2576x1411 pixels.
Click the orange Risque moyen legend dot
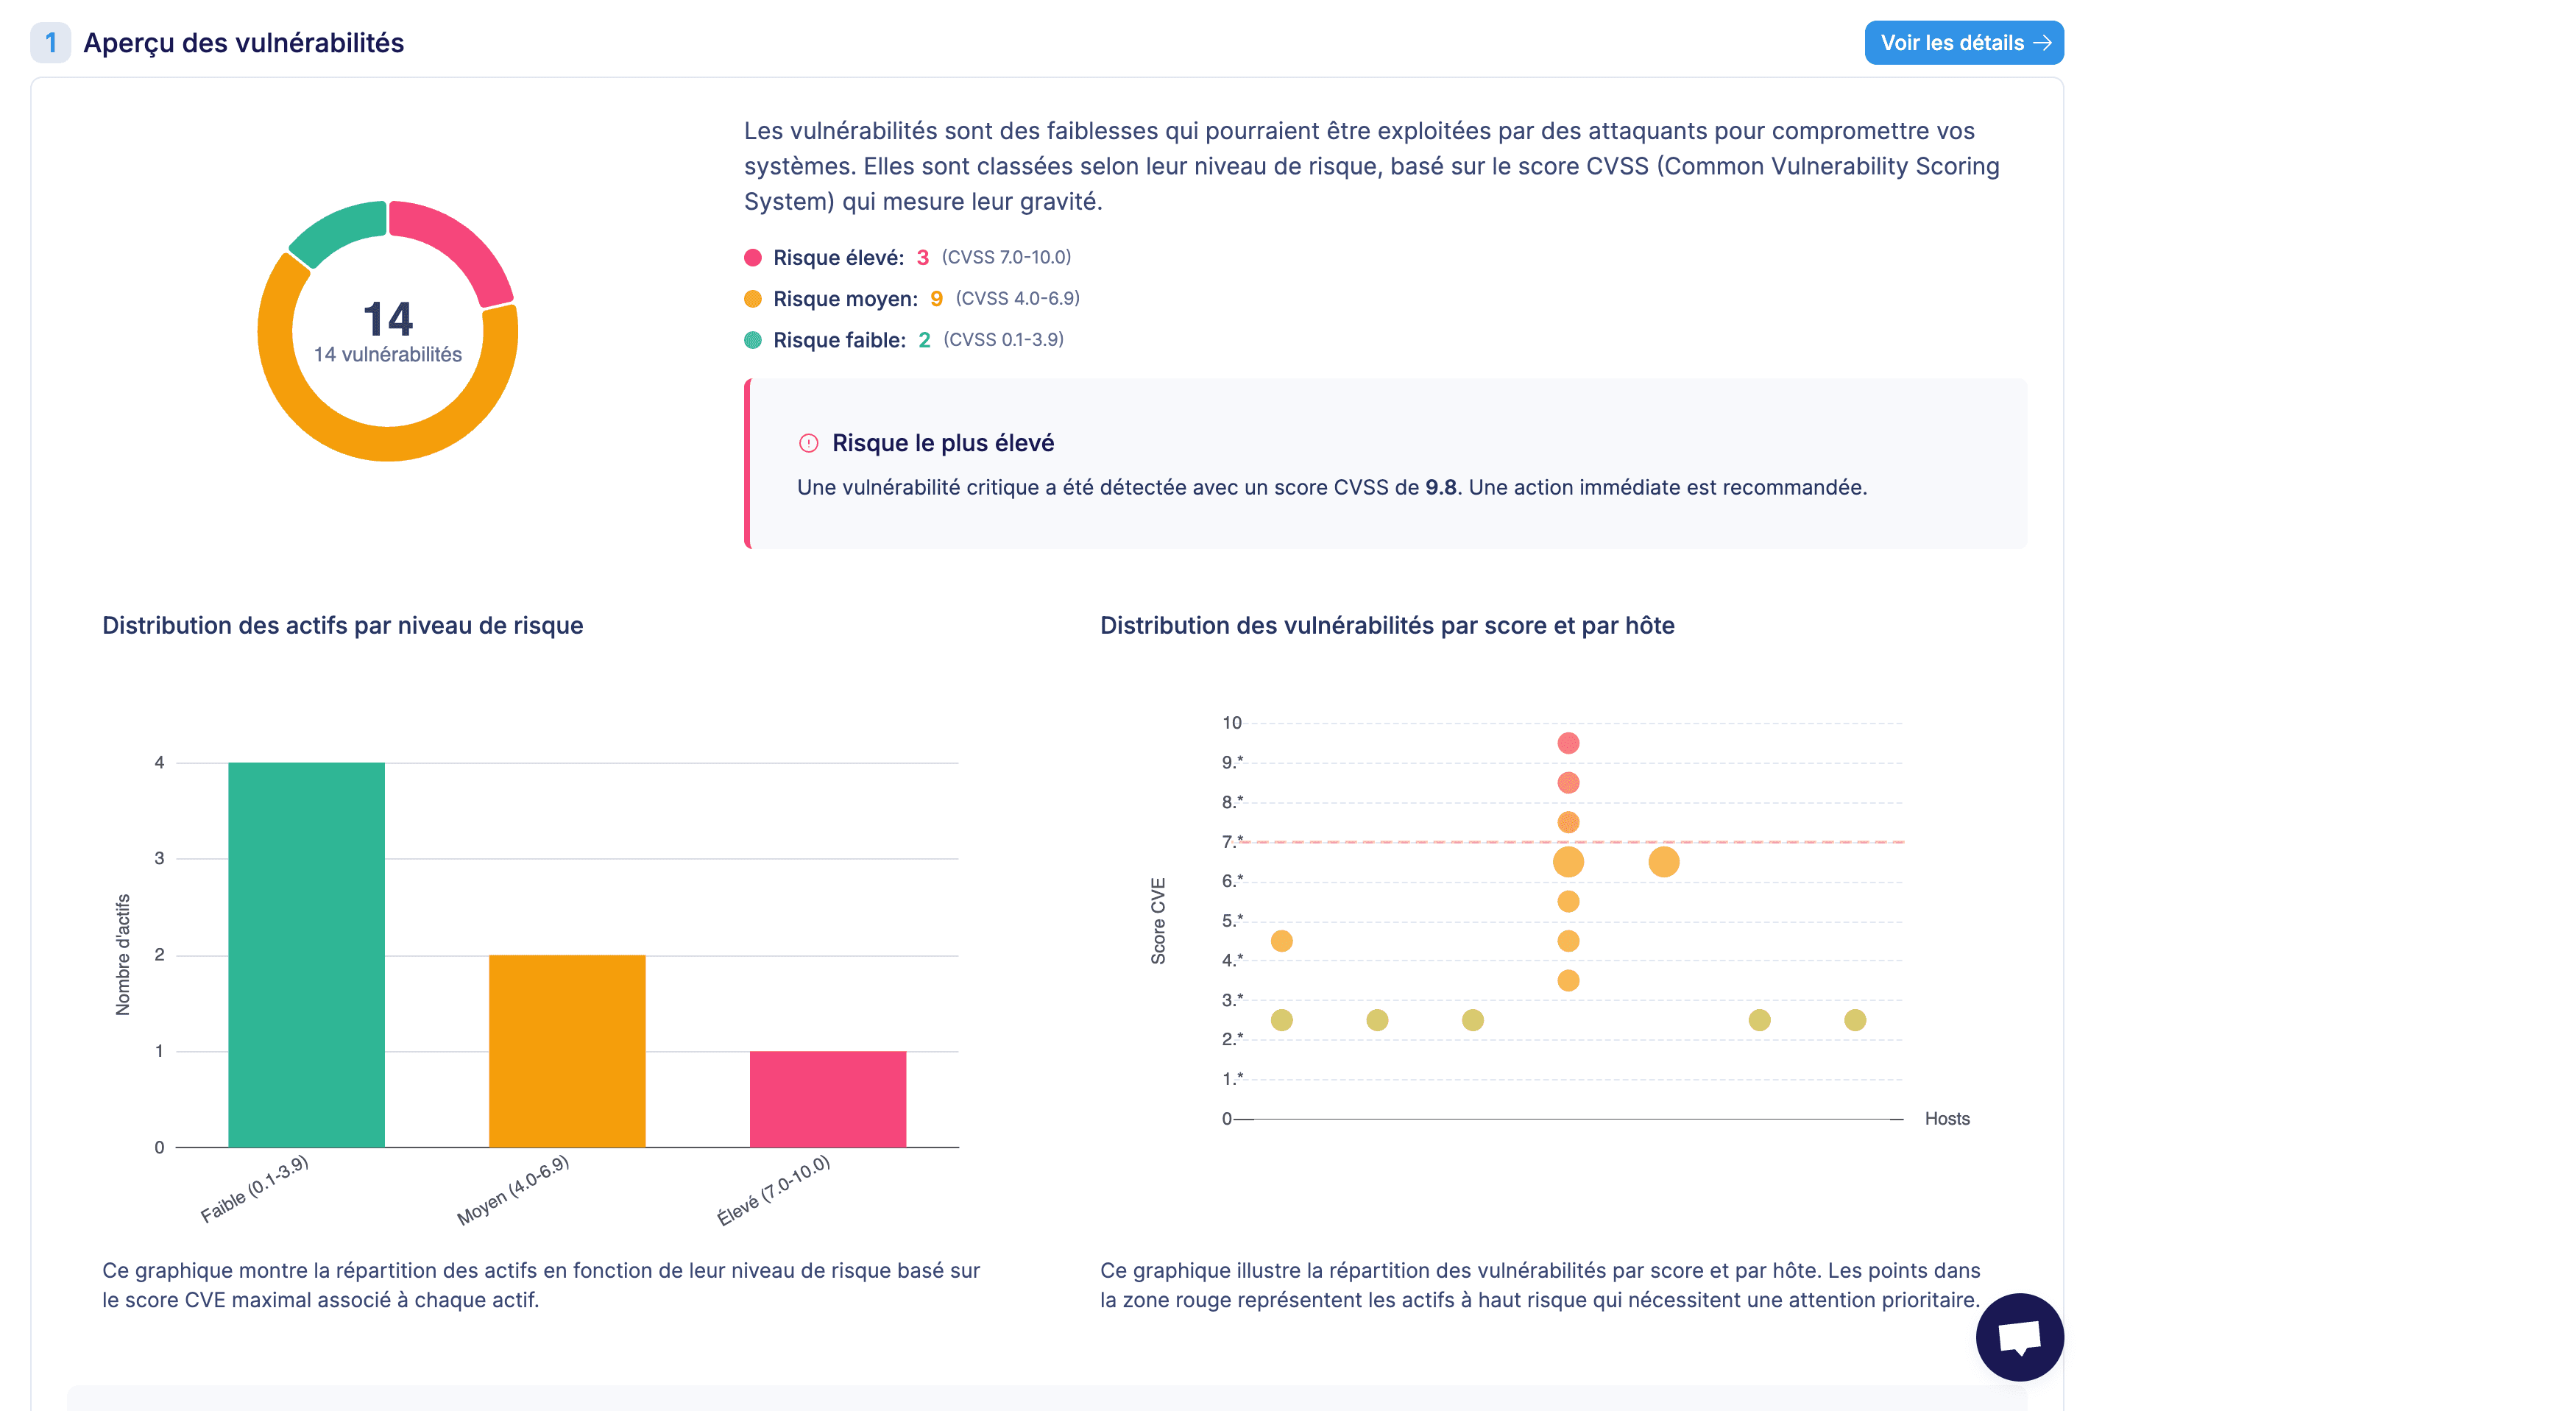click(x=753, y=299)
